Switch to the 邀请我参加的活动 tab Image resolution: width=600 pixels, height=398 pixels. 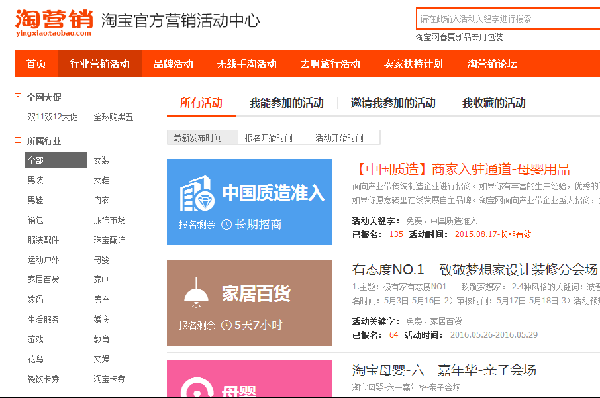tap(393, 103)
